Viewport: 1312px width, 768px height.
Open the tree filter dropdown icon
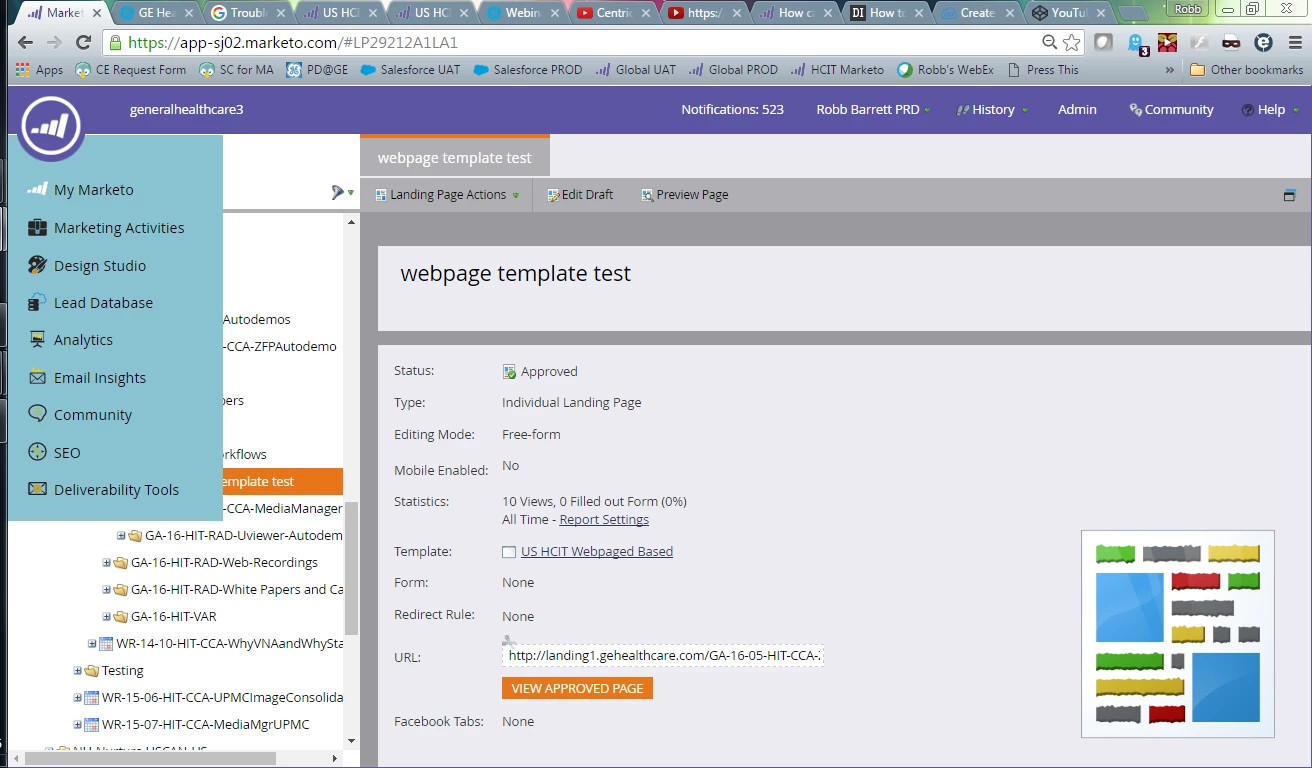point(343,192)
